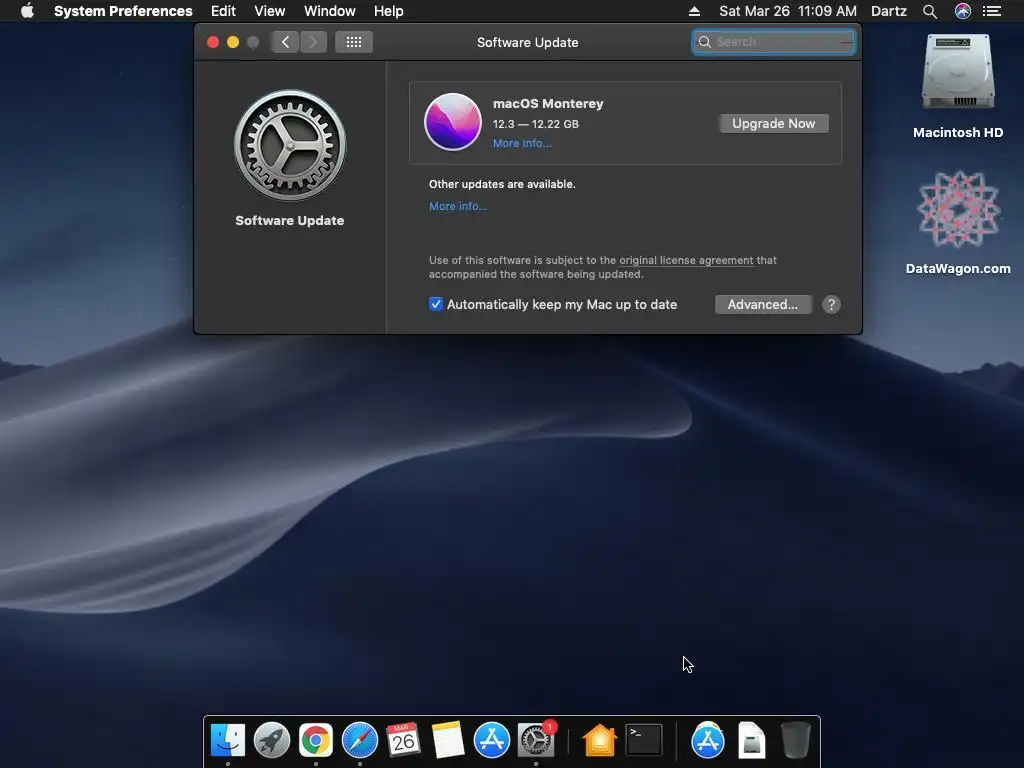Click the 12.3 — 12.22 GB size text
The width and height of the screenshot is (1024, 768).
pyautogui.click(x=536, y=124)
